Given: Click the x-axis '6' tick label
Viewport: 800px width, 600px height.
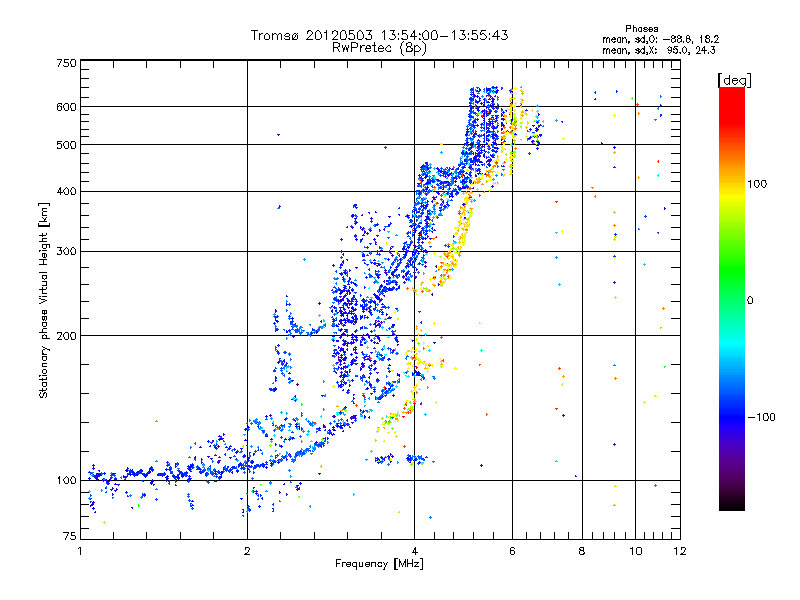Looking at the screenshot, I should [x=512, y=551].
